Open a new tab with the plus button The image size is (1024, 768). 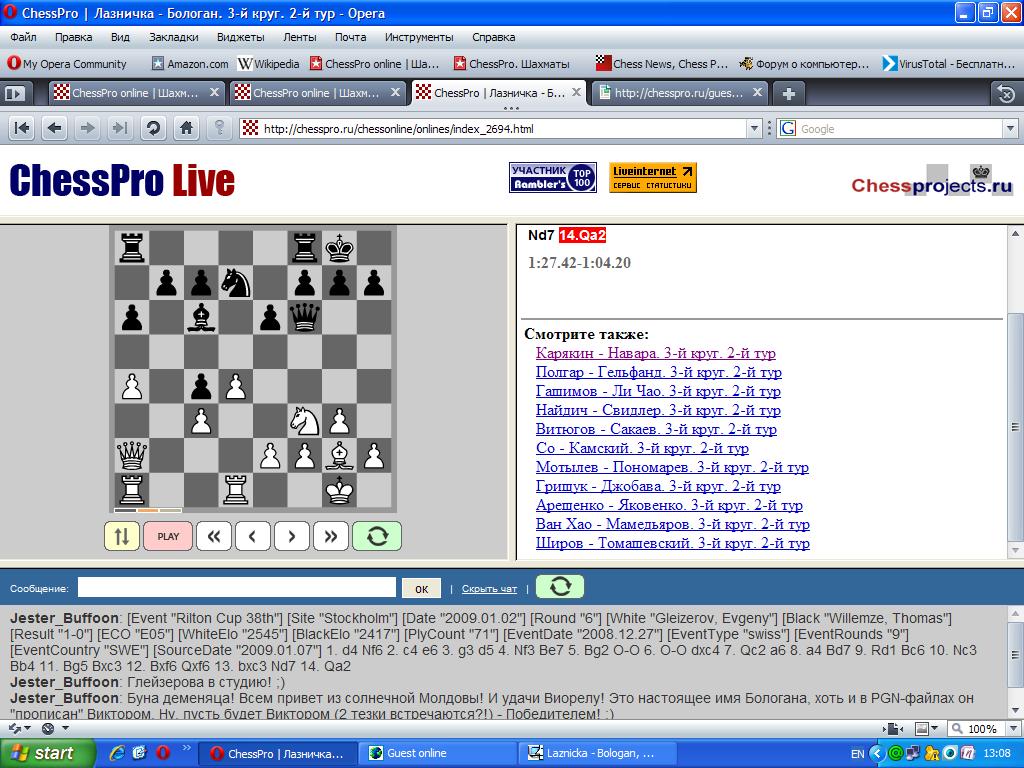coord(789,93)
